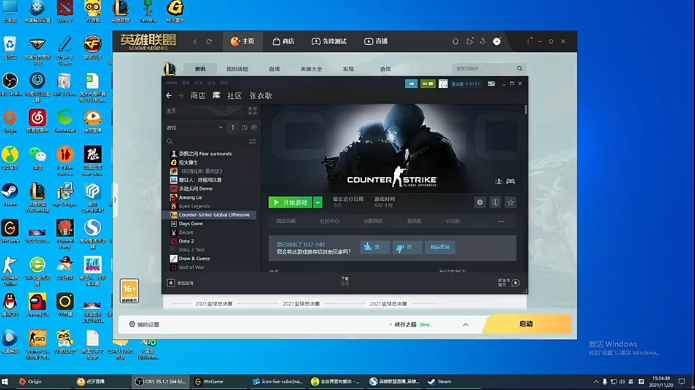Open League client 商店 tab
695x390 pixels.
point(283,41)
